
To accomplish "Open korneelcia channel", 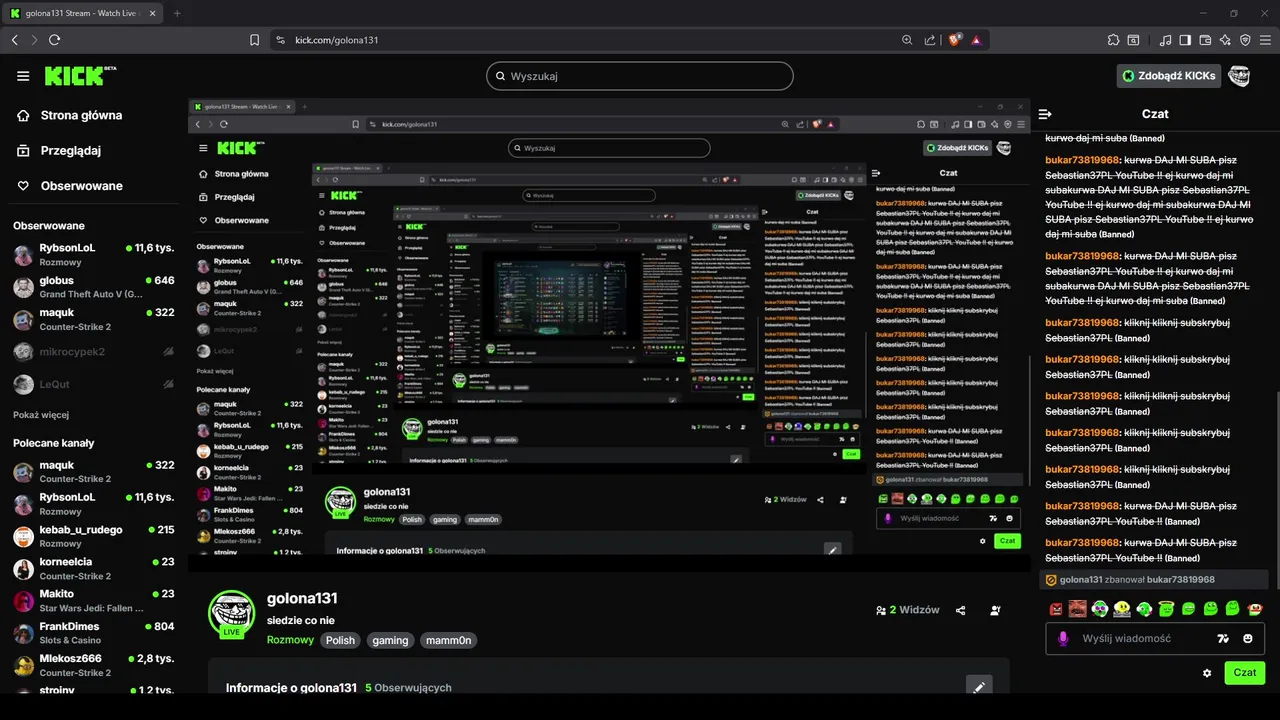I will [x=94, y=569].
